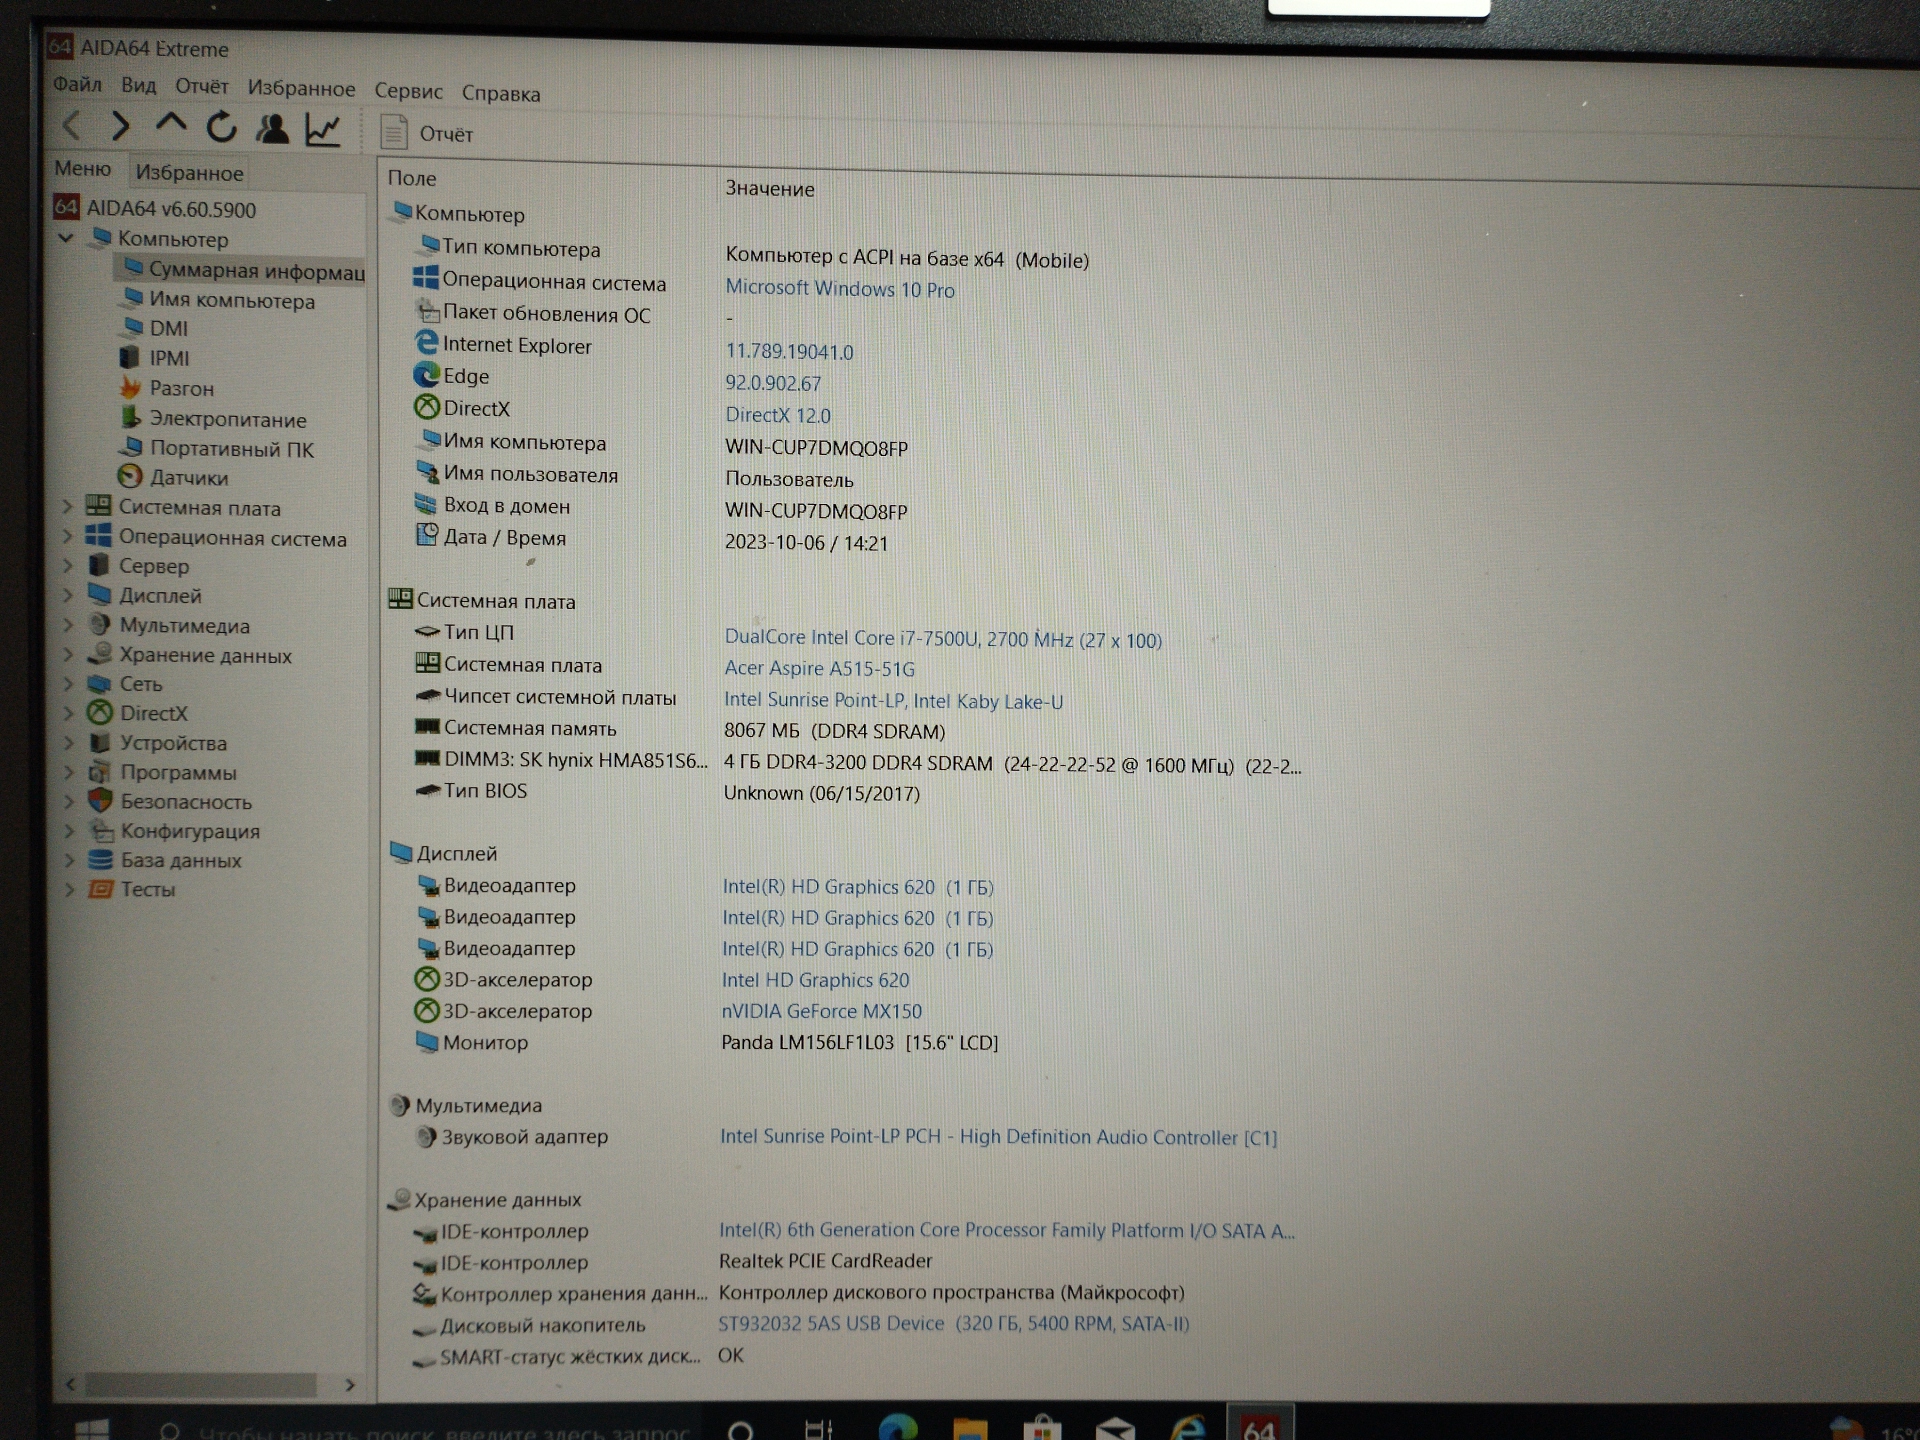Click the Internet Explorer row icon
The image size is (1920, 1440).
tap(426, 344)
